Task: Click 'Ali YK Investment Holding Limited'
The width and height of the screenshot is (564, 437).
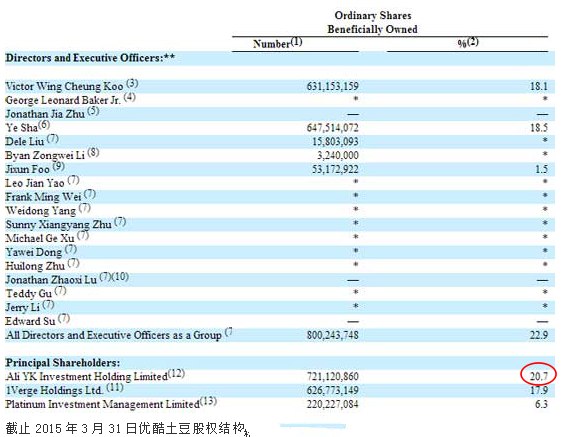Action: tap(87, 377)
